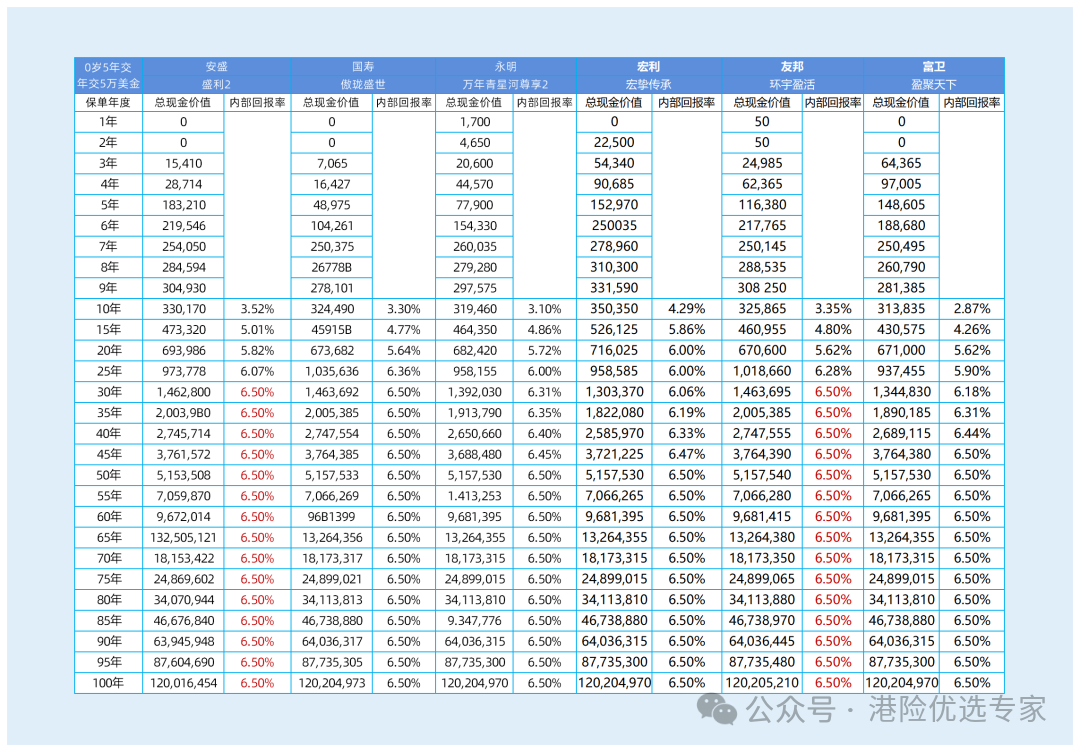Click the value 120,205,210
The height and width of the screenshot is (752, 1080).
[x=762, y=683]
